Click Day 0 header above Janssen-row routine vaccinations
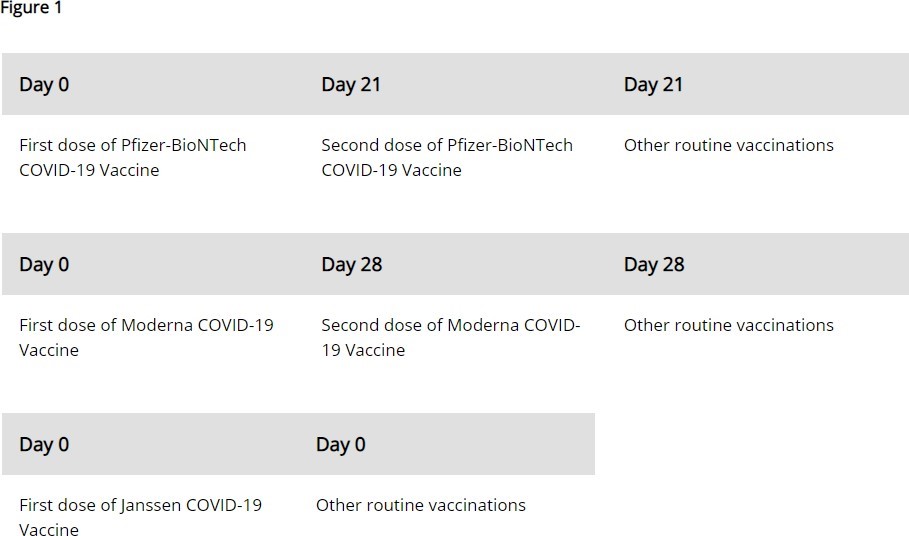Image resolution: width=909 pixels, height=536 pixels. (340, 444)
